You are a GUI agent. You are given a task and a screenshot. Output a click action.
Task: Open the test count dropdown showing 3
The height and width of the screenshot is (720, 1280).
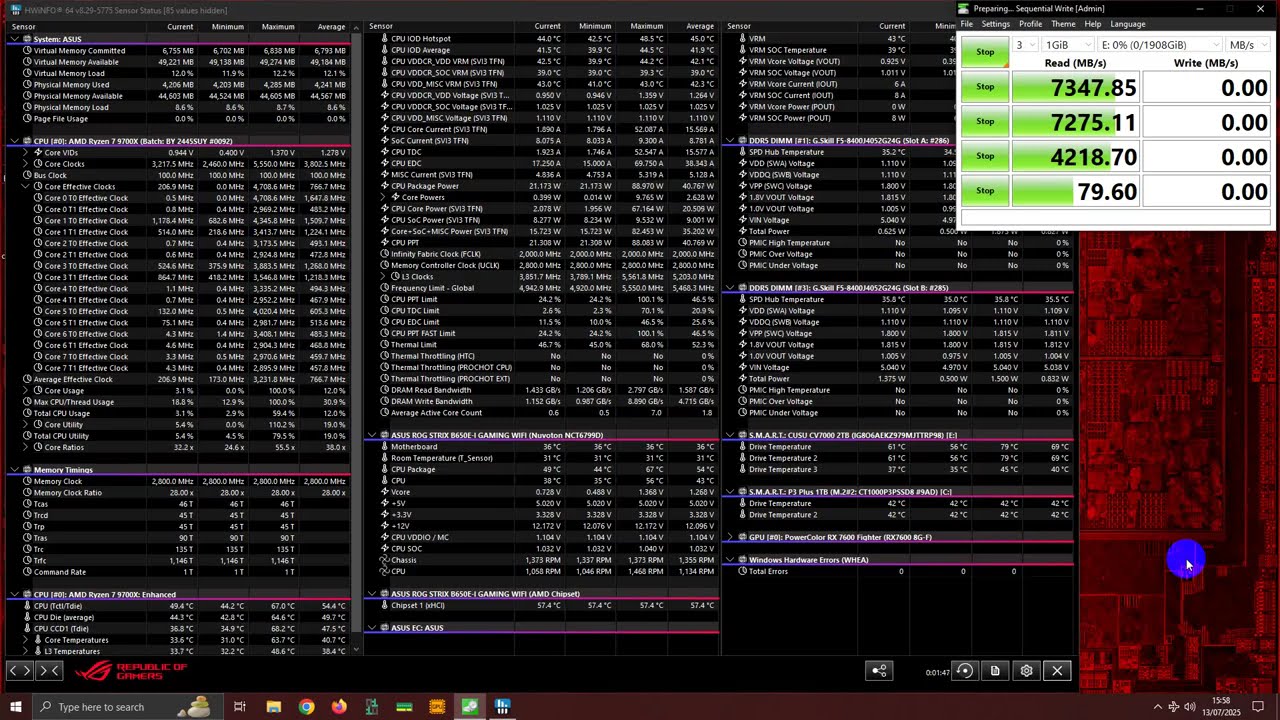point(1024,45)
